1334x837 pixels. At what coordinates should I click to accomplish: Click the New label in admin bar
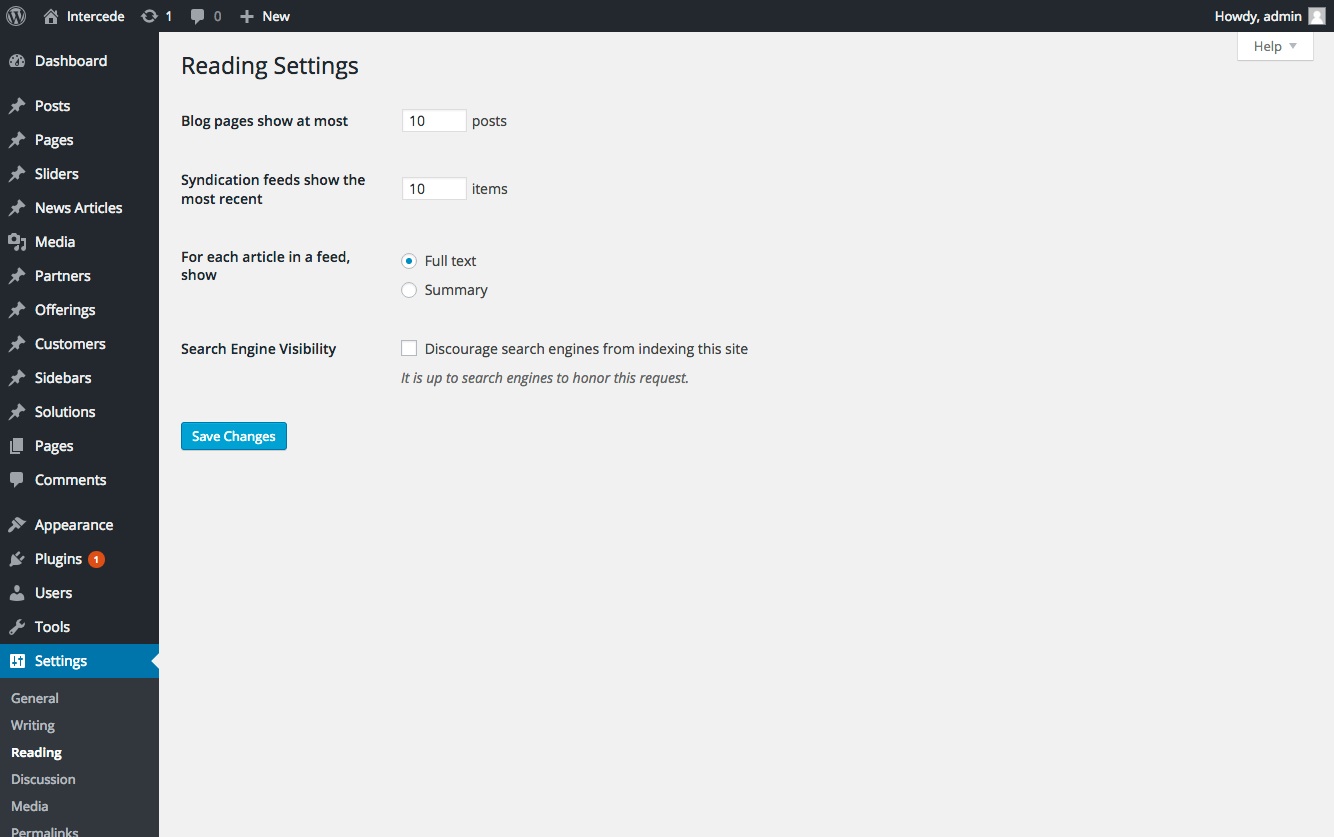coord(276,16)
